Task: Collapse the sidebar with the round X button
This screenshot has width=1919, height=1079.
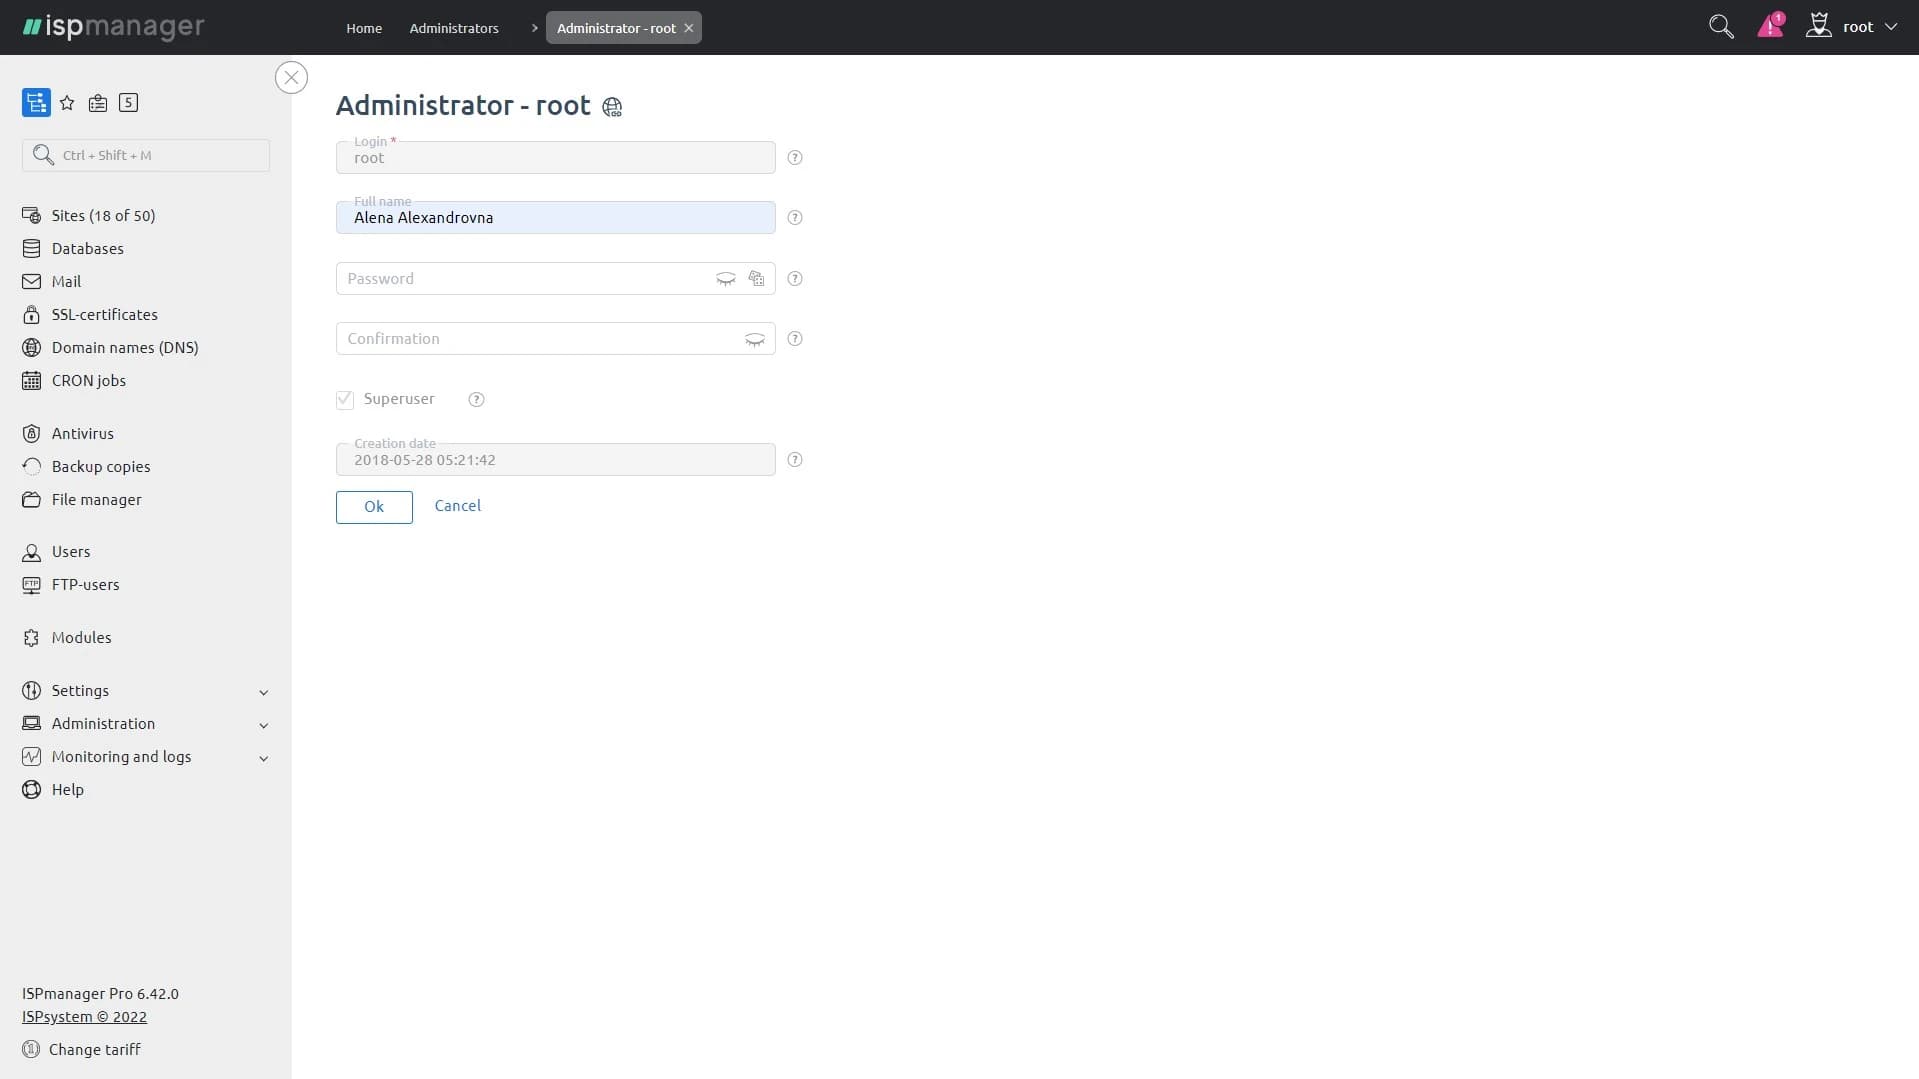Action: tap(291, 78)
